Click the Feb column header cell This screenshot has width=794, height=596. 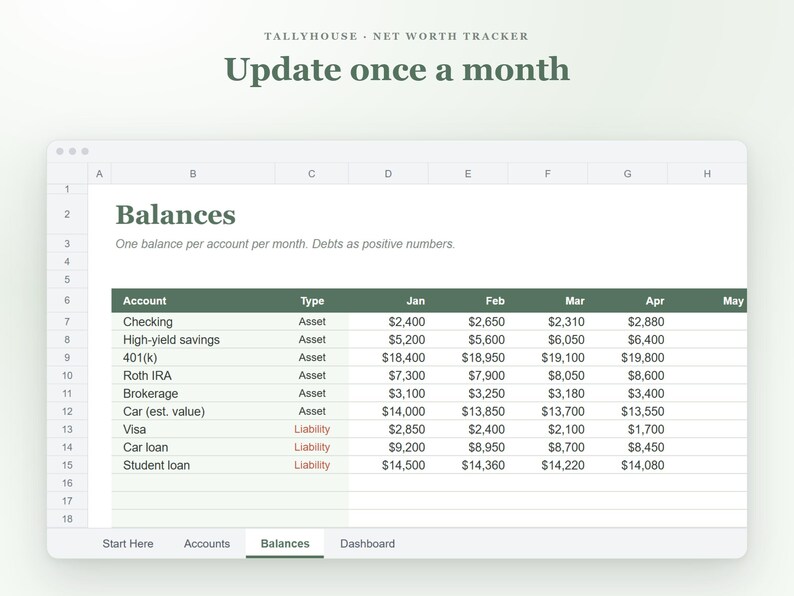click(468, 301)
